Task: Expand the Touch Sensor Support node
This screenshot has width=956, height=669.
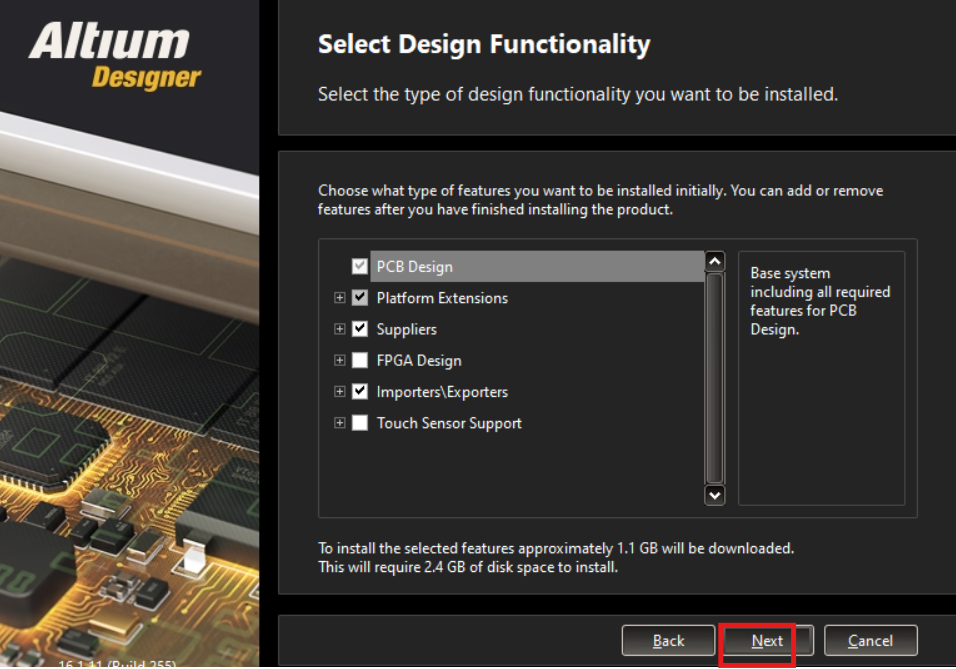Action: [x=340, y=423]
